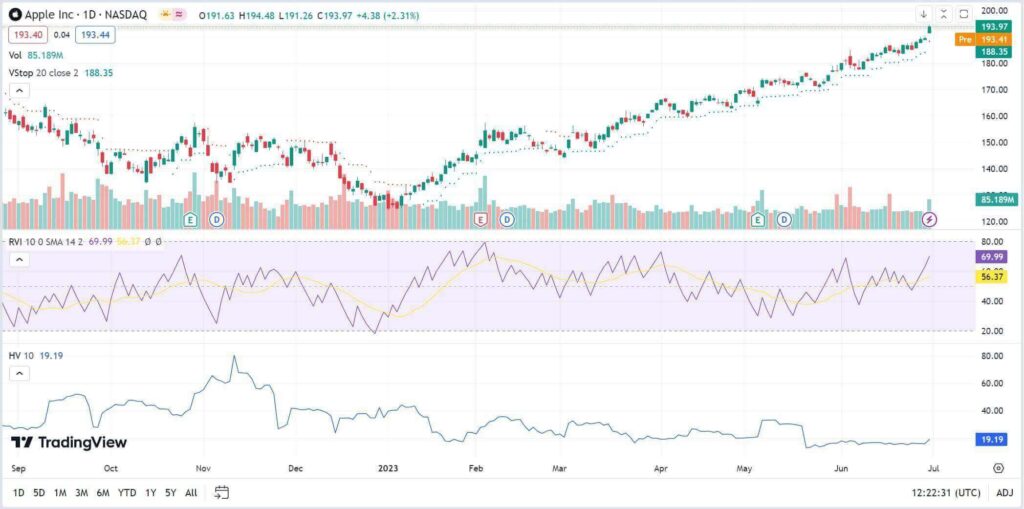This screenshot has height=509, width=1024.
Task: Open the dividend D marker in November
Action: pyautogui.click(x=217, y=220)
